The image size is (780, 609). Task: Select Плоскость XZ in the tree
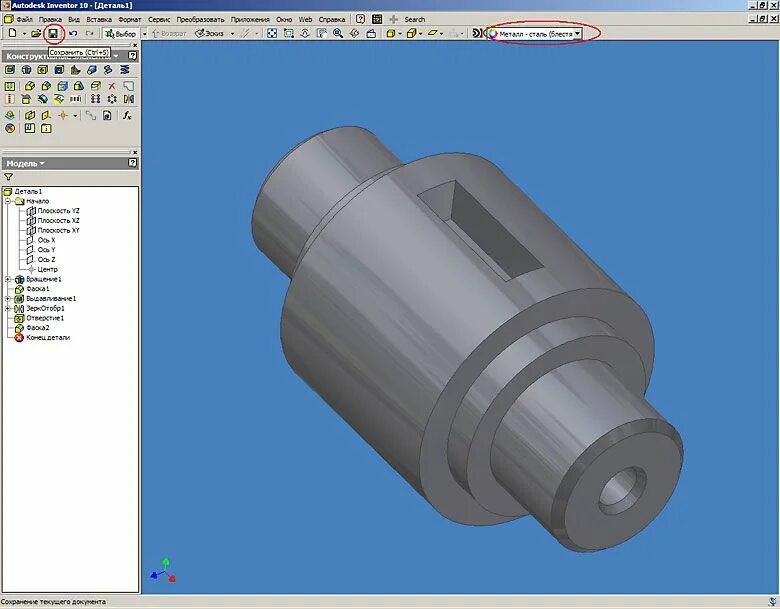[58, 220]
